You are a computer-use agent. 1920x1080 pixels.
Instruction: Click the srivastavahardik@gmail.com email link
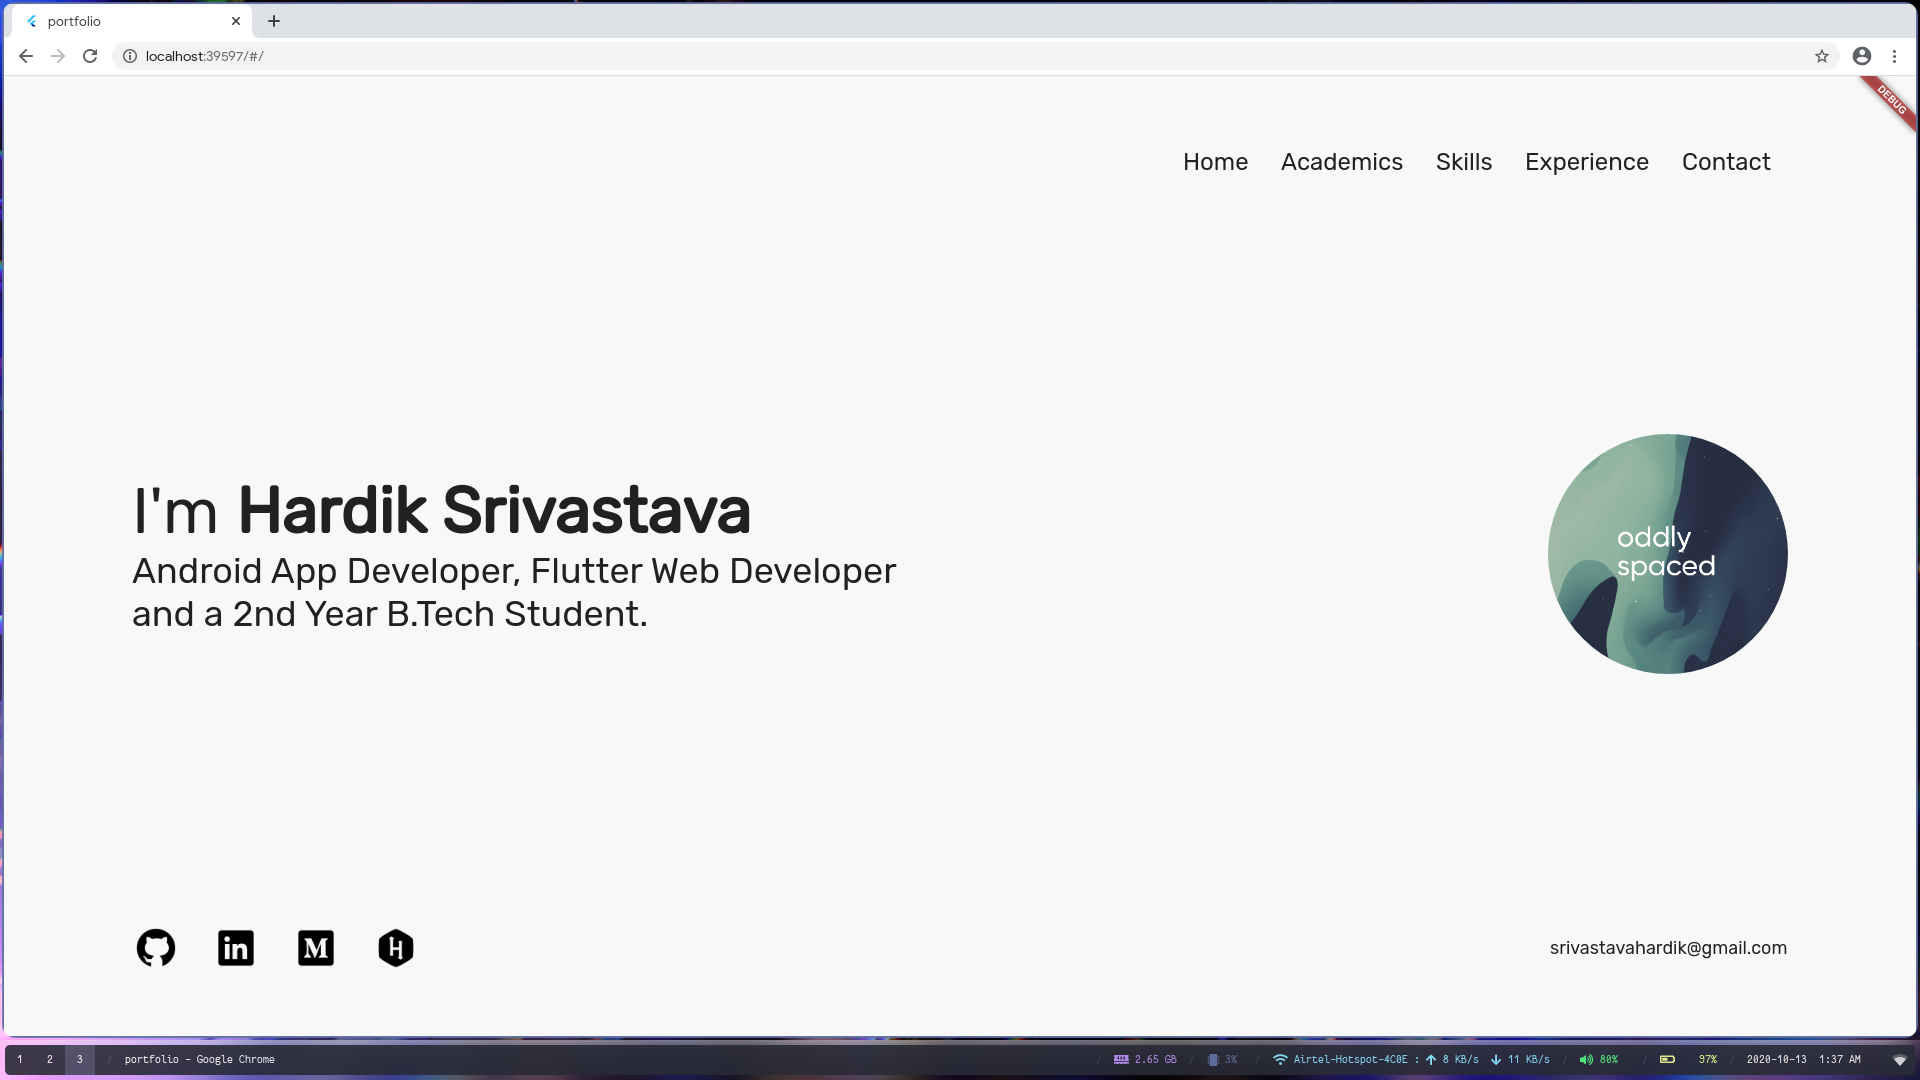click(x=1667, y=948)
